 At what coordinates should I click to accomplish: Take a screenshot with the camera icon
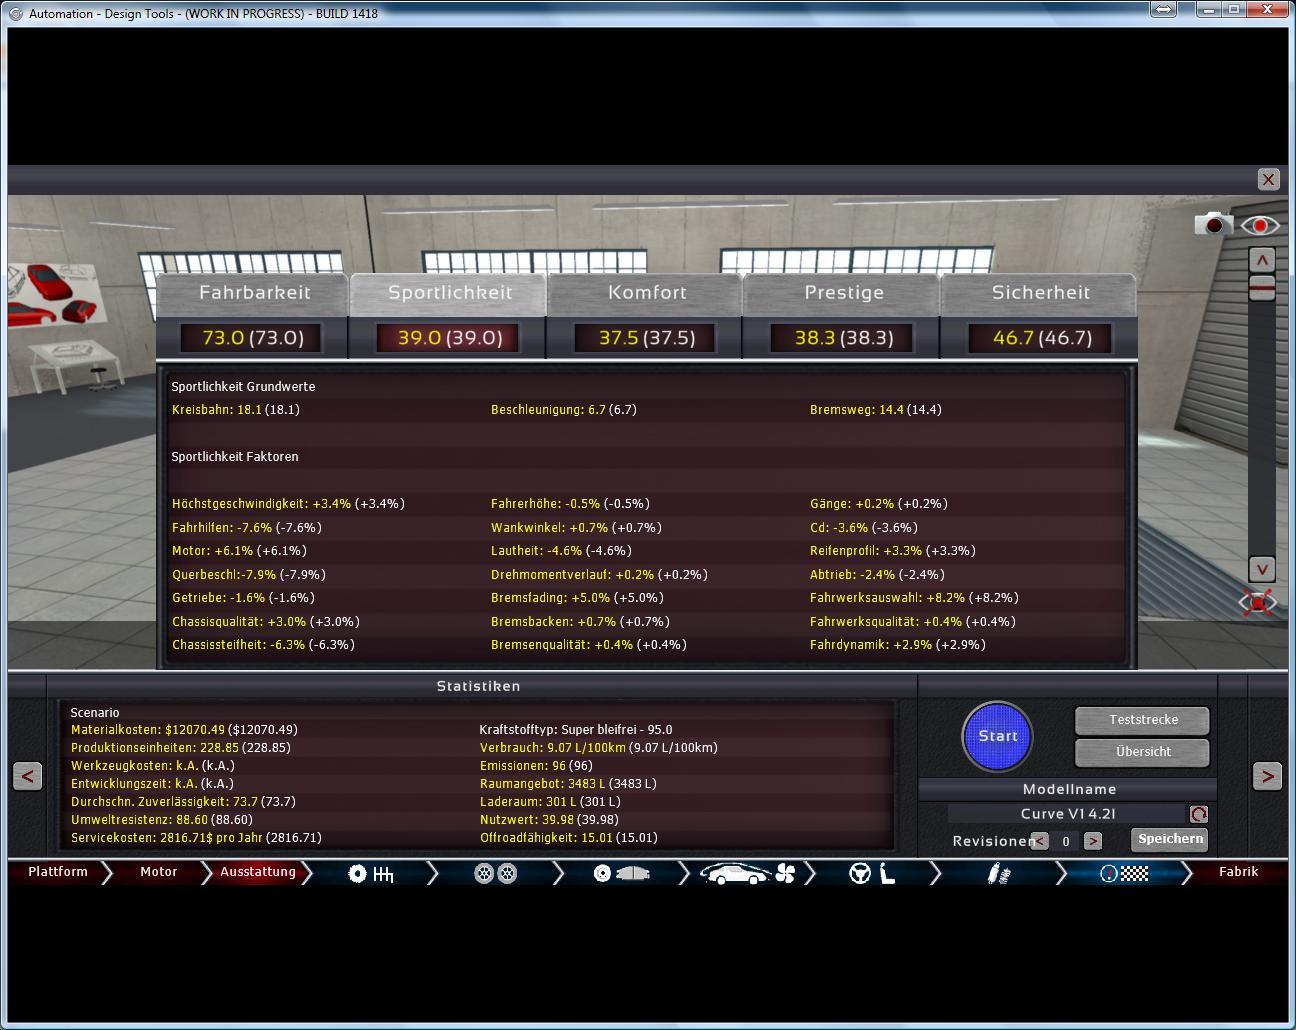tap(1213, 224)
